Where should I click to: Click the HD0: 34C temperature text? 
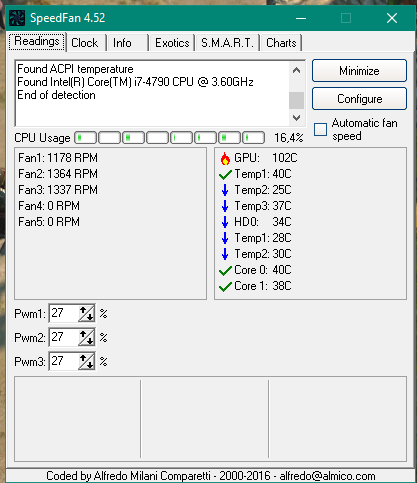tap(263, 222)
